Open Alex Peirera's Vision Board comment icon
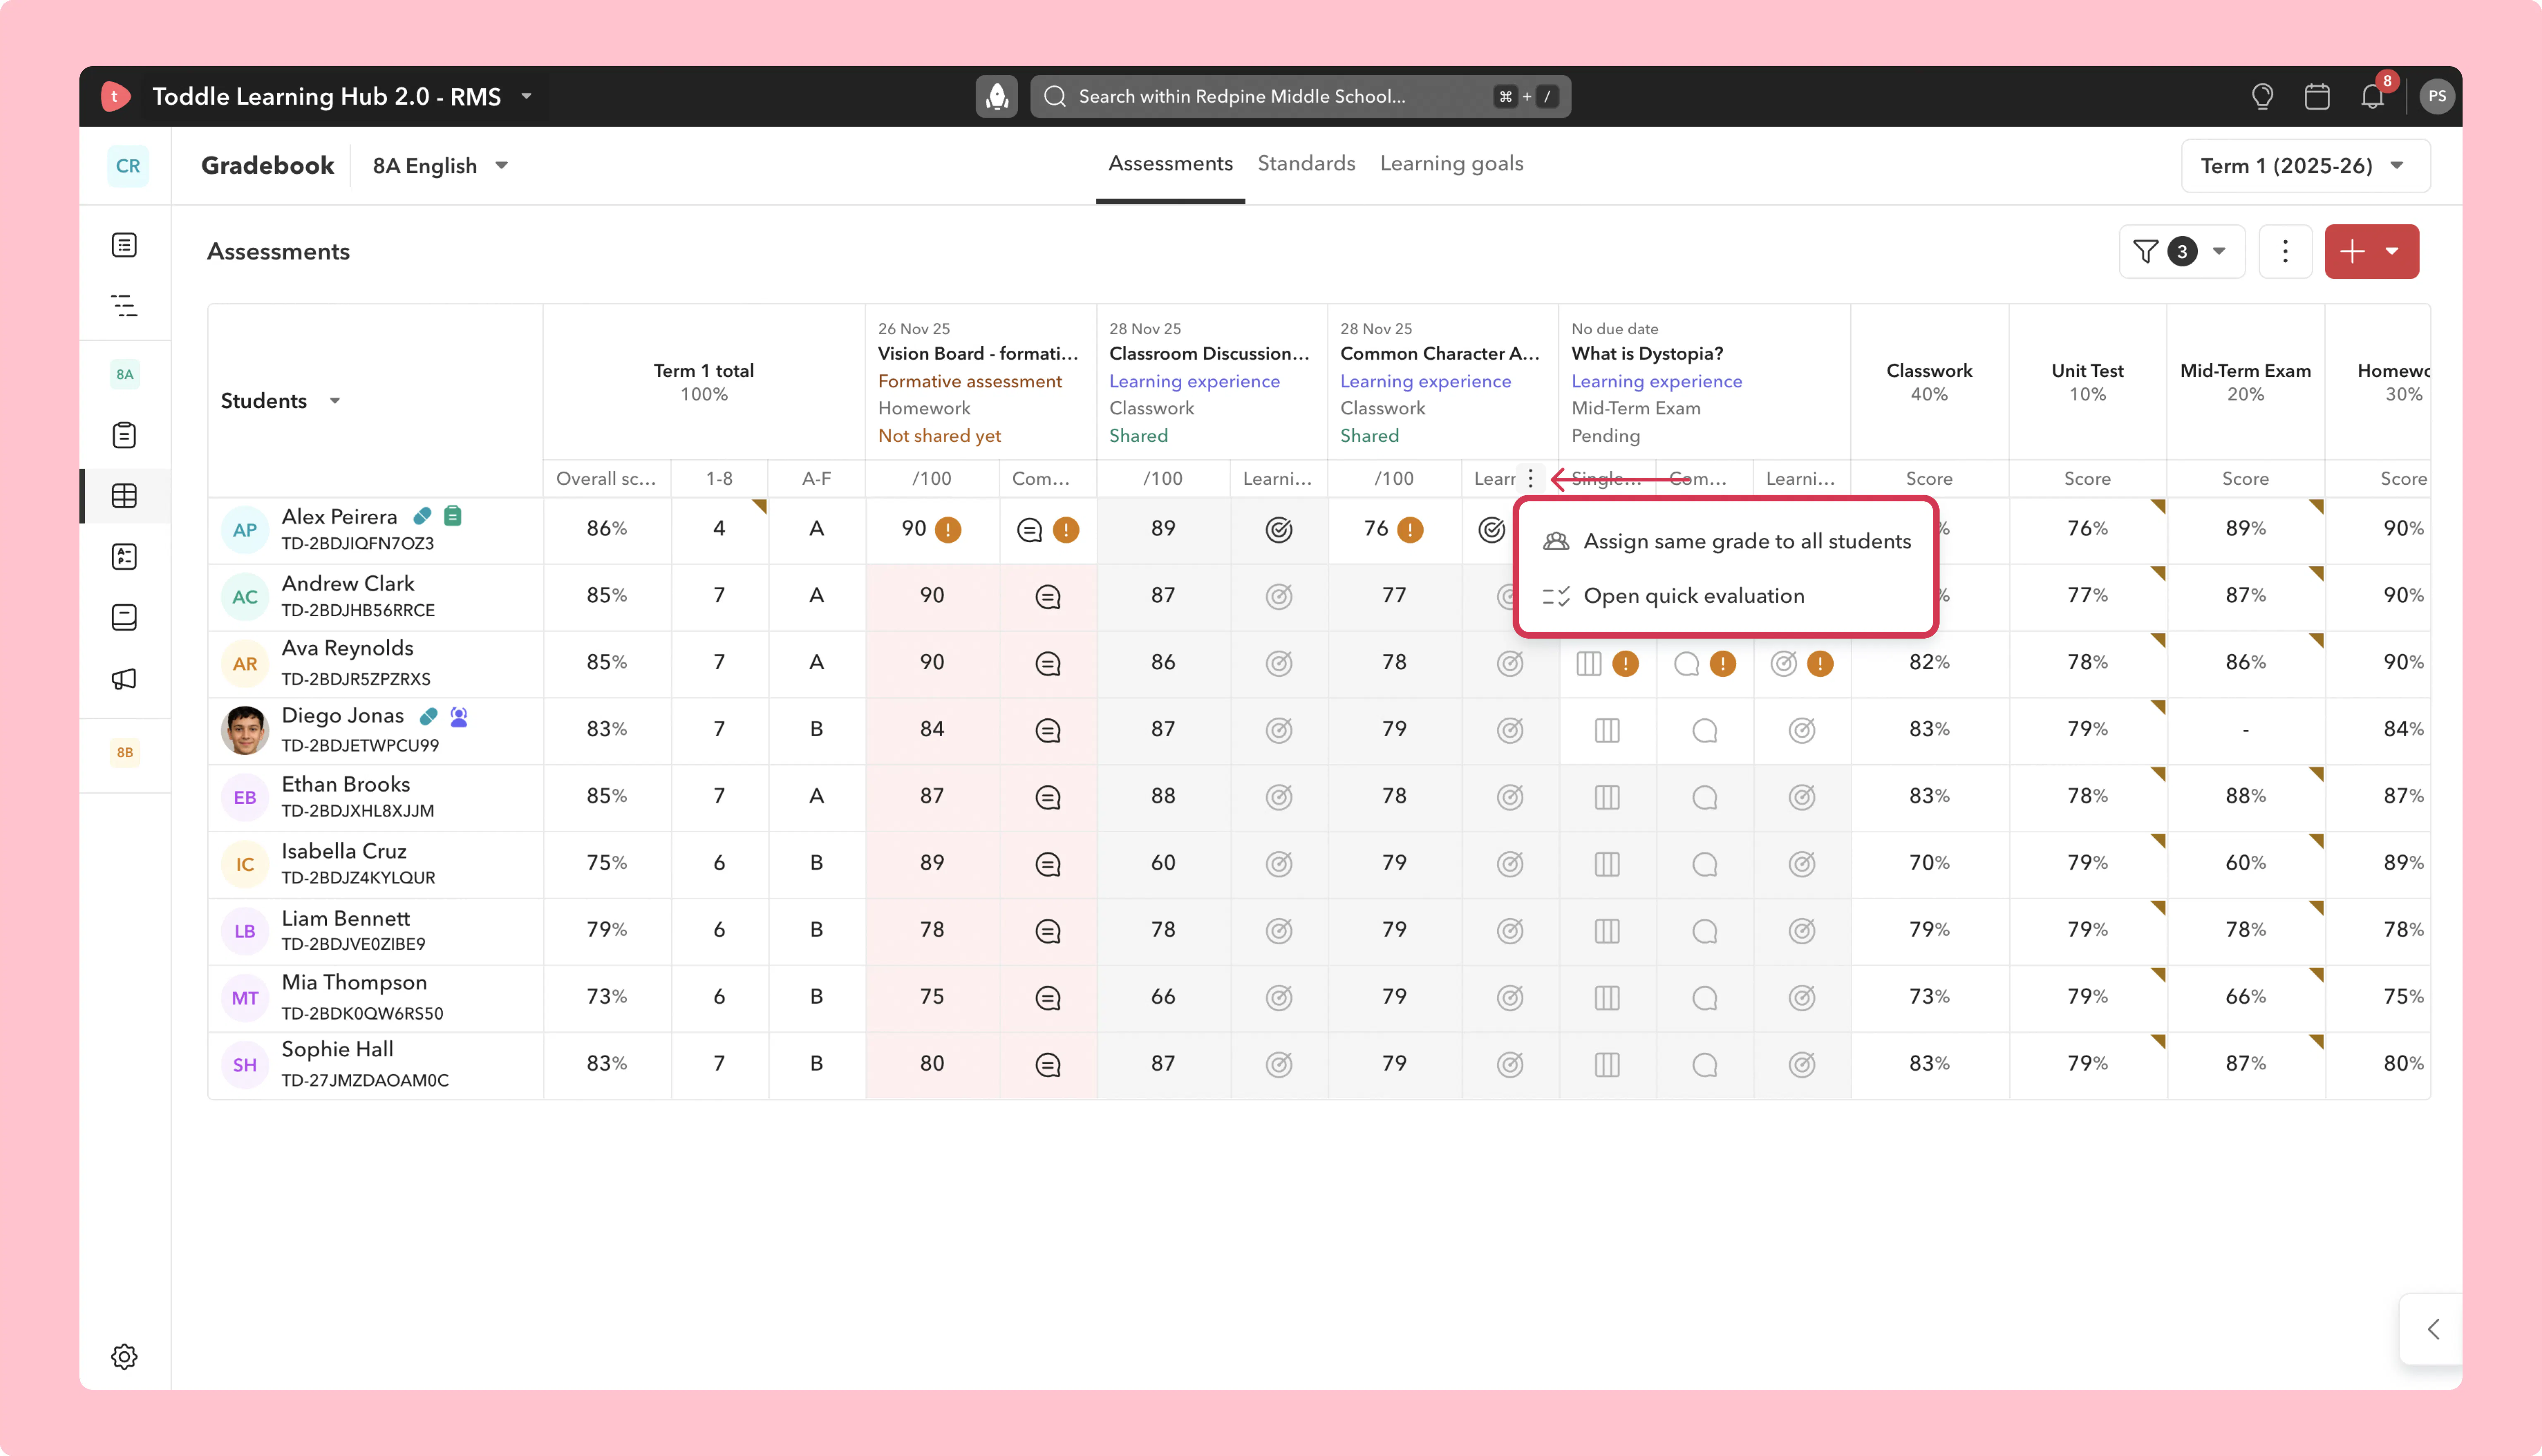This screenshot has width=2542, height=1456. coord(1029,529)
